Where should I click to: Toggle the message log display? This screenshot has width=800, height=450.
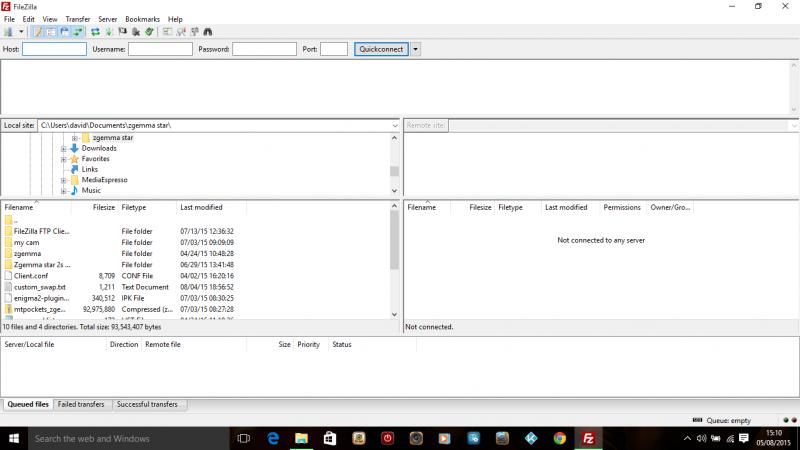tap(37, 32)
